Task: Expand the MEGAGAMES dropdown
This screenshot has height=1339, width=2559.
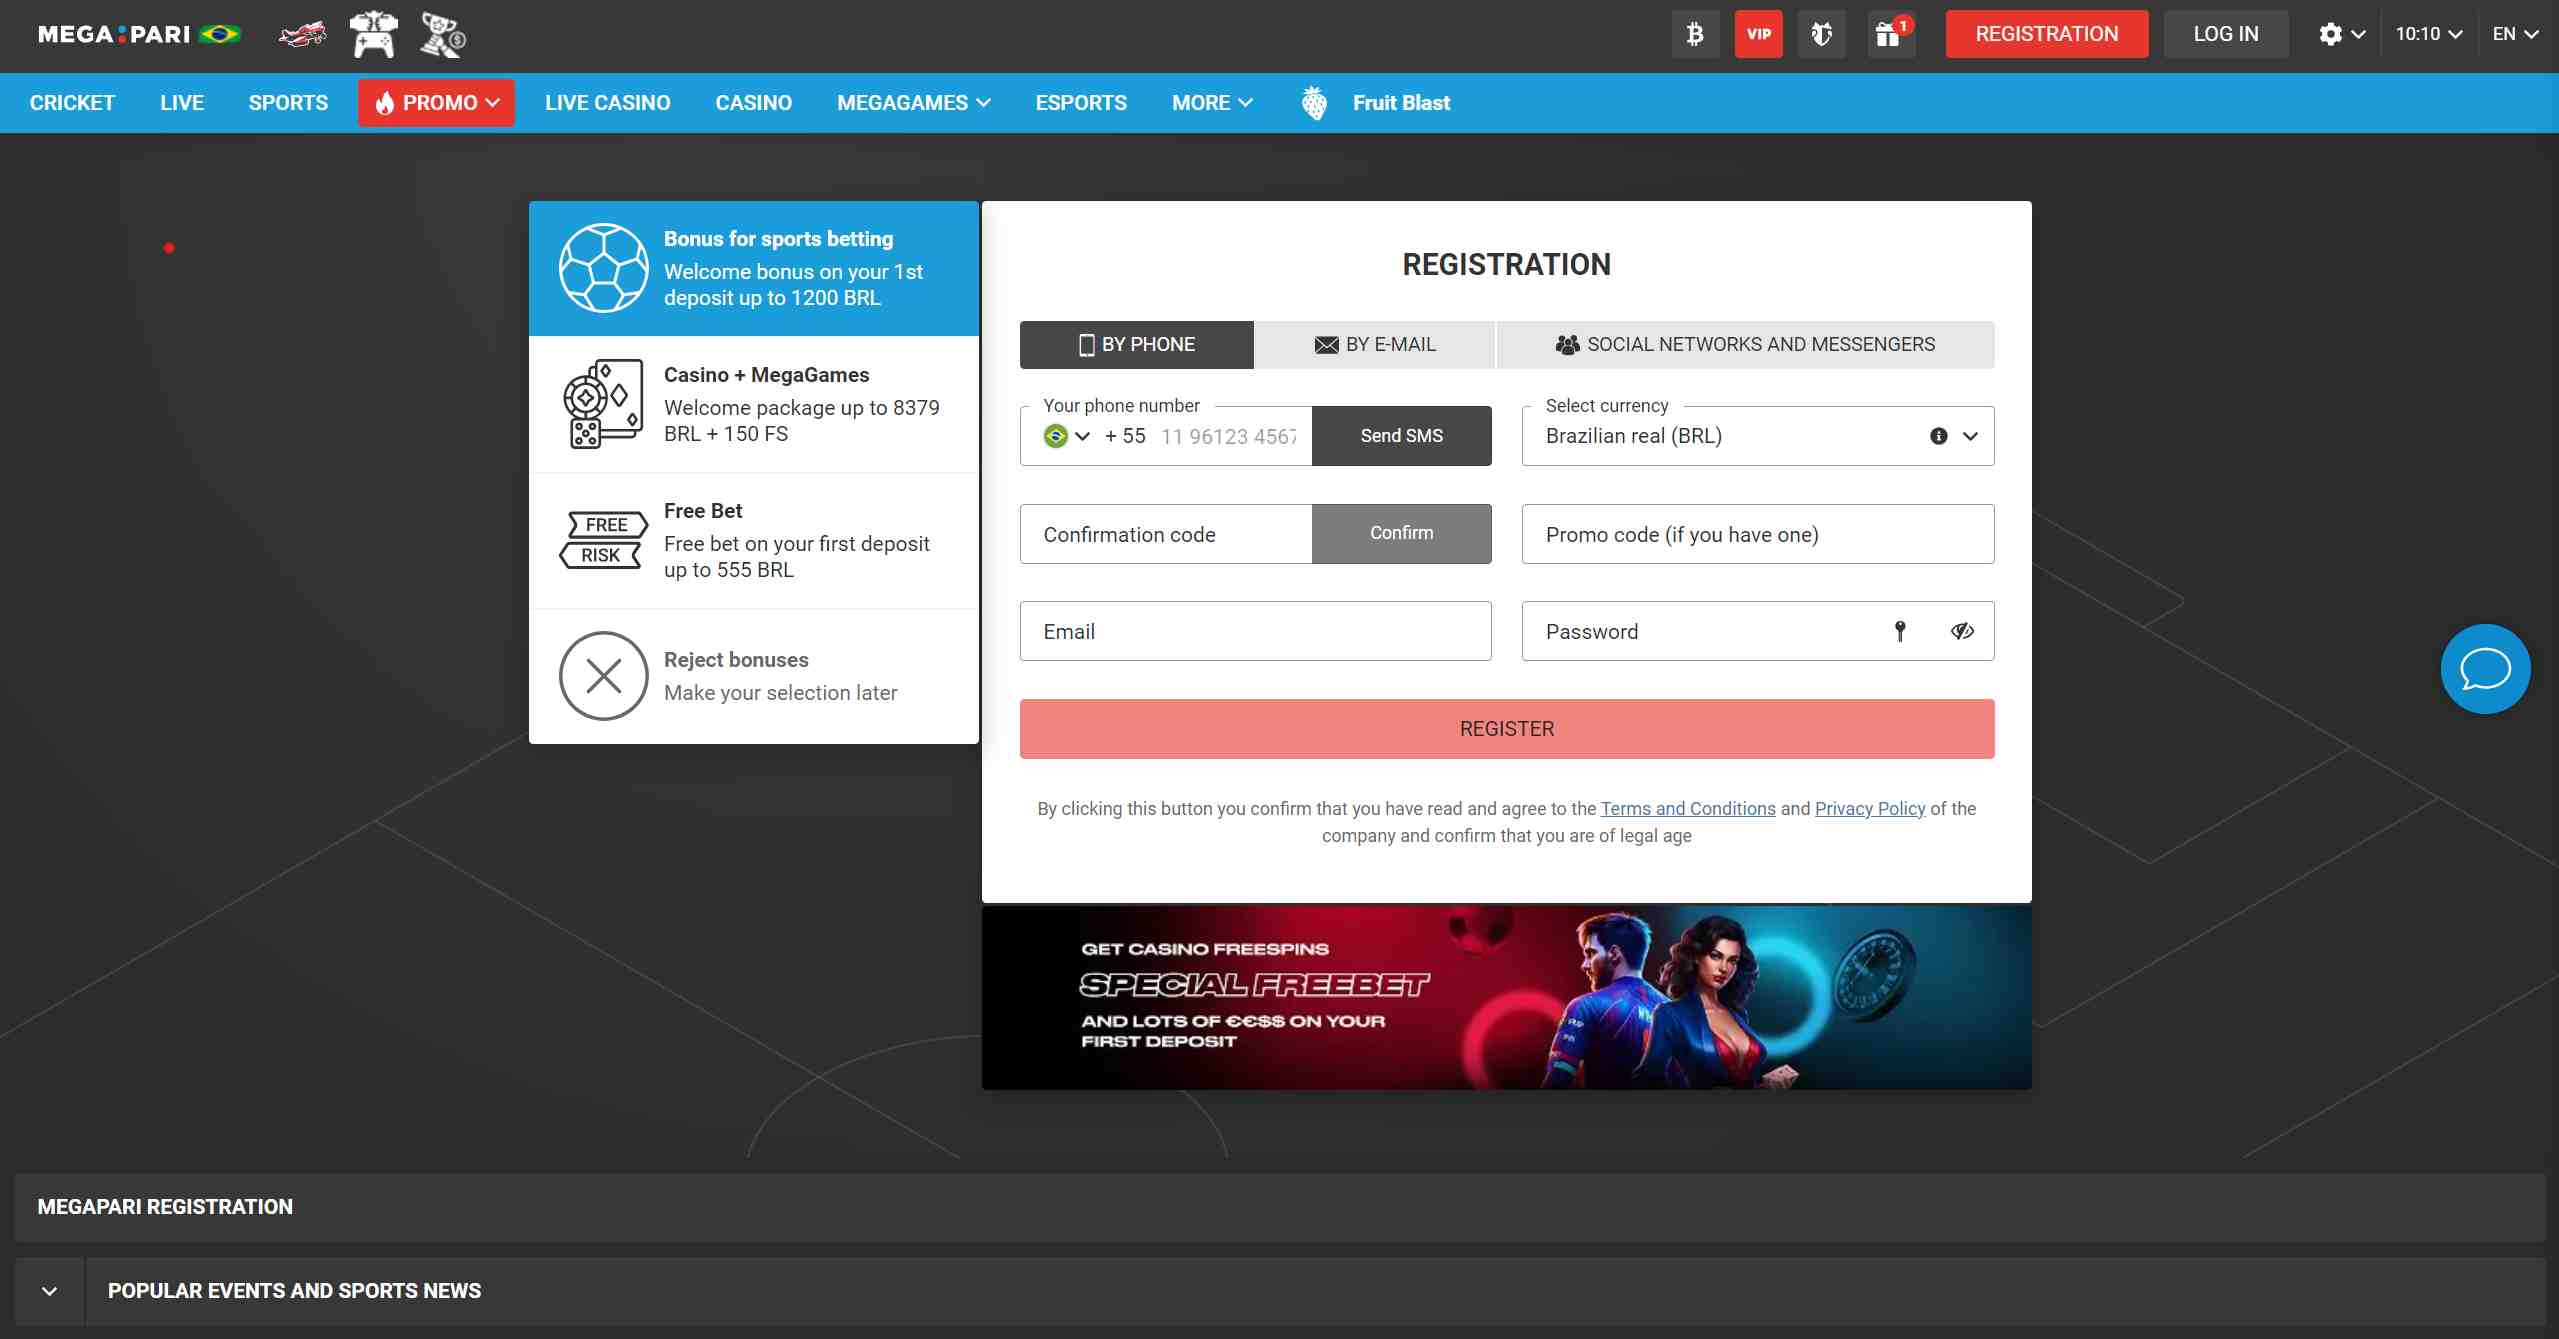Action: pos(913,103)
